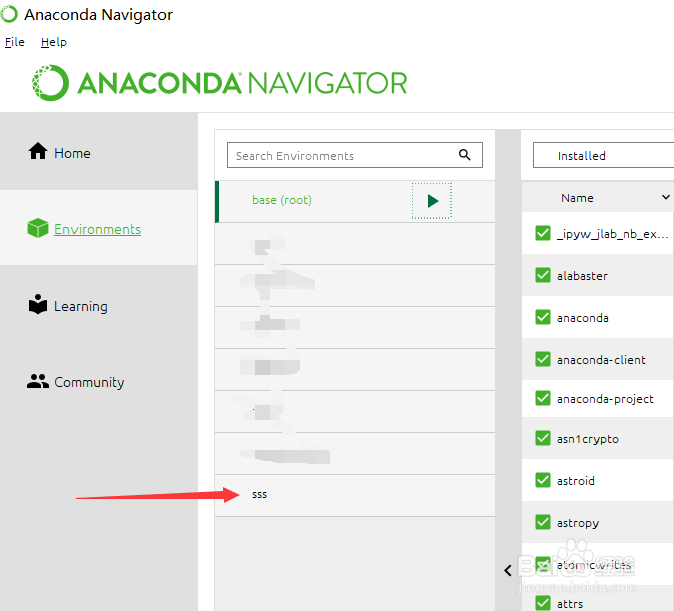Click the green play arrow for base (root)

point(432,201)
